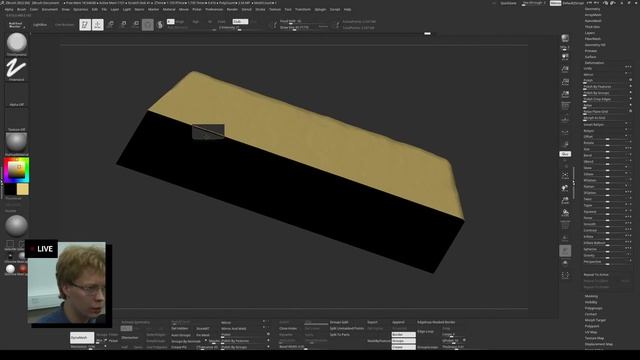Click the Zoom canvas icon

(x=565, y=69)
